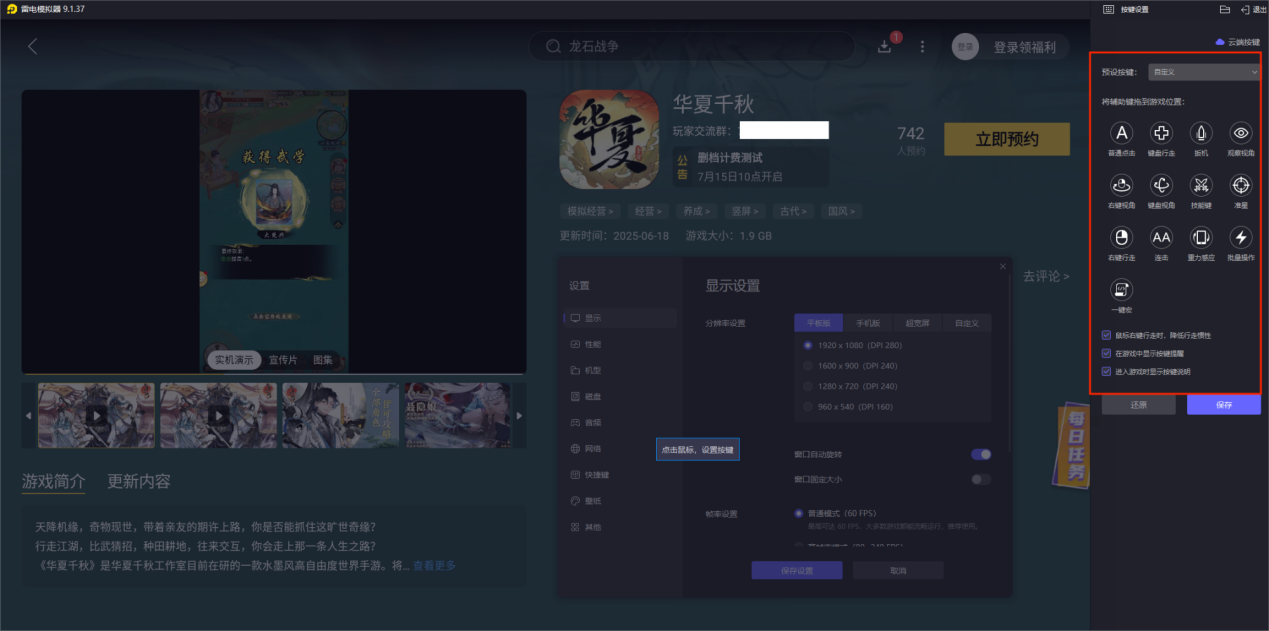Open 网络 network settings section
This screenshot has width=1269, height=631.
pyautogui.click(x=620, y=449)
